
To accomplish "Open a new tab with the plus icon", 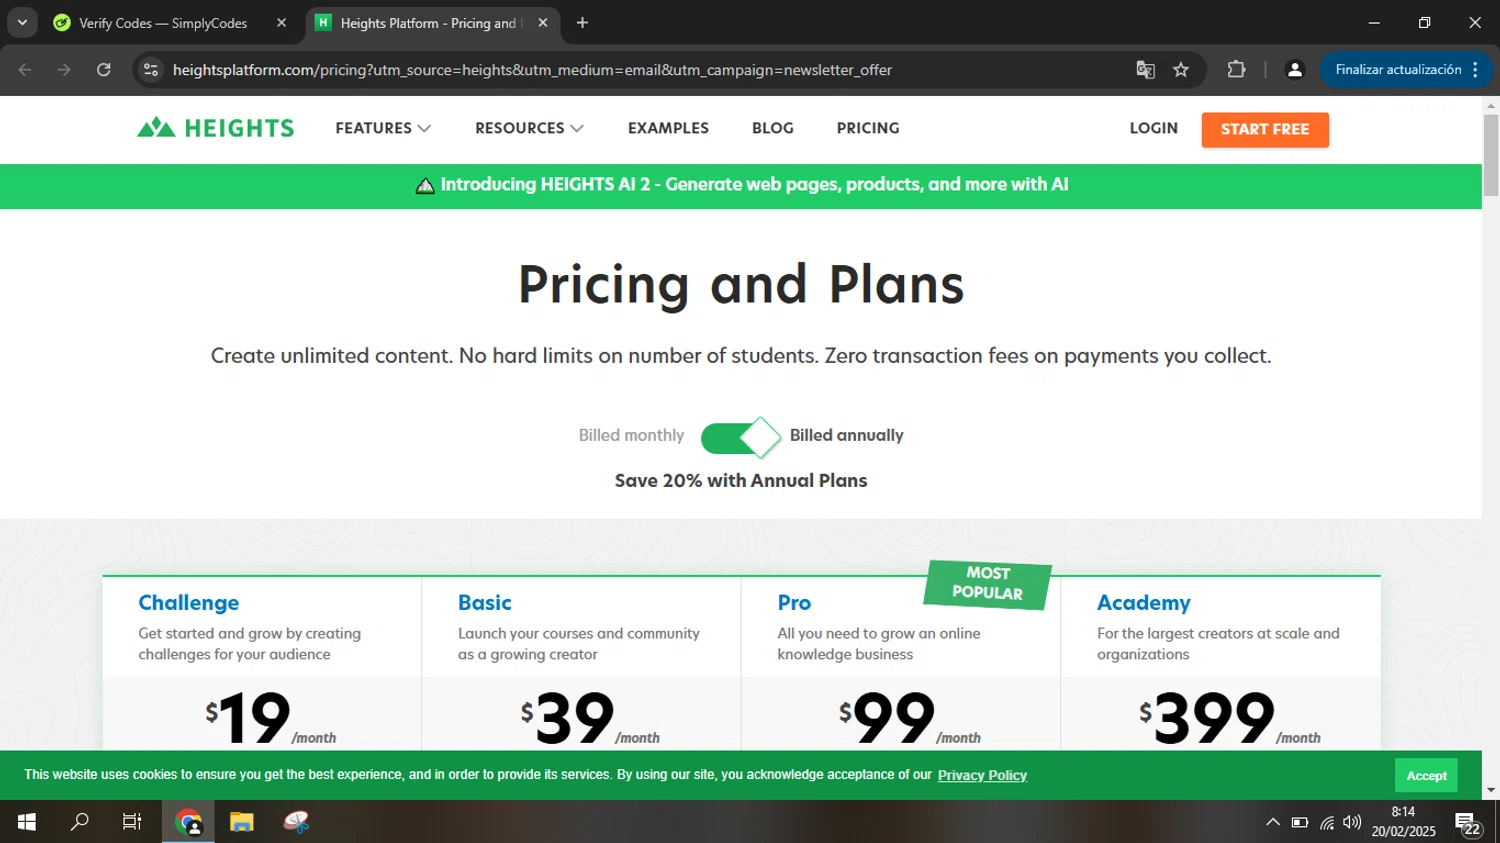I will click(x=582, y=23).
